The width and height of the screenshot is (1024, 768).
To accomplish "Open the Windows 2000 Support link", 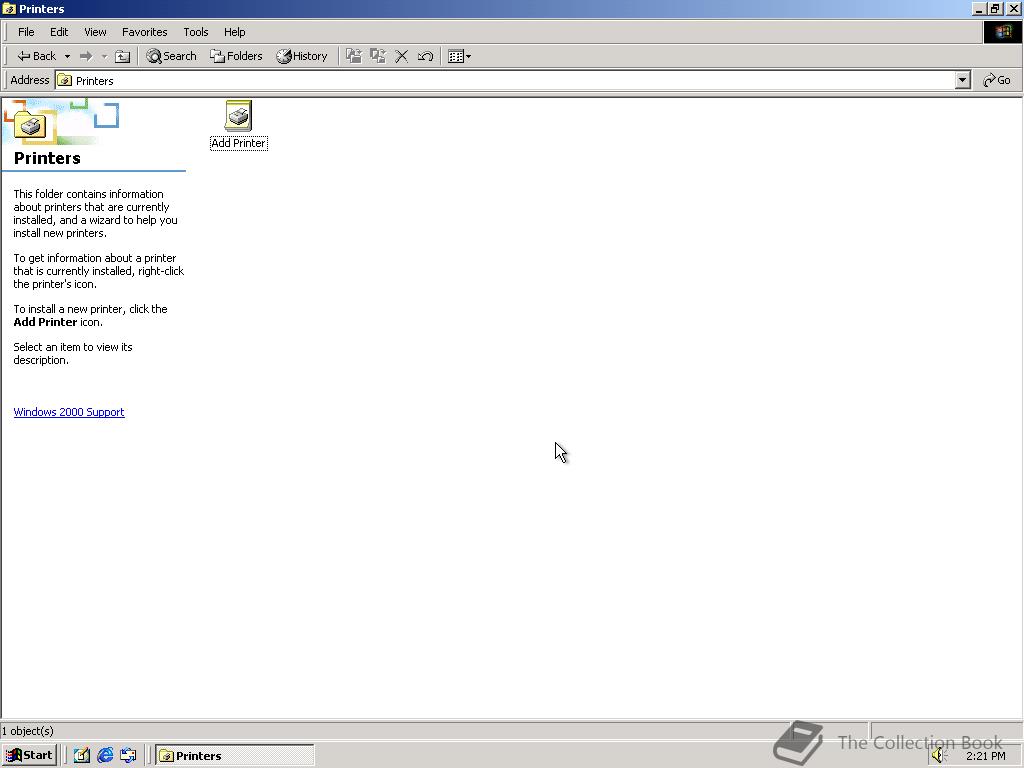I will click(69, 412).
